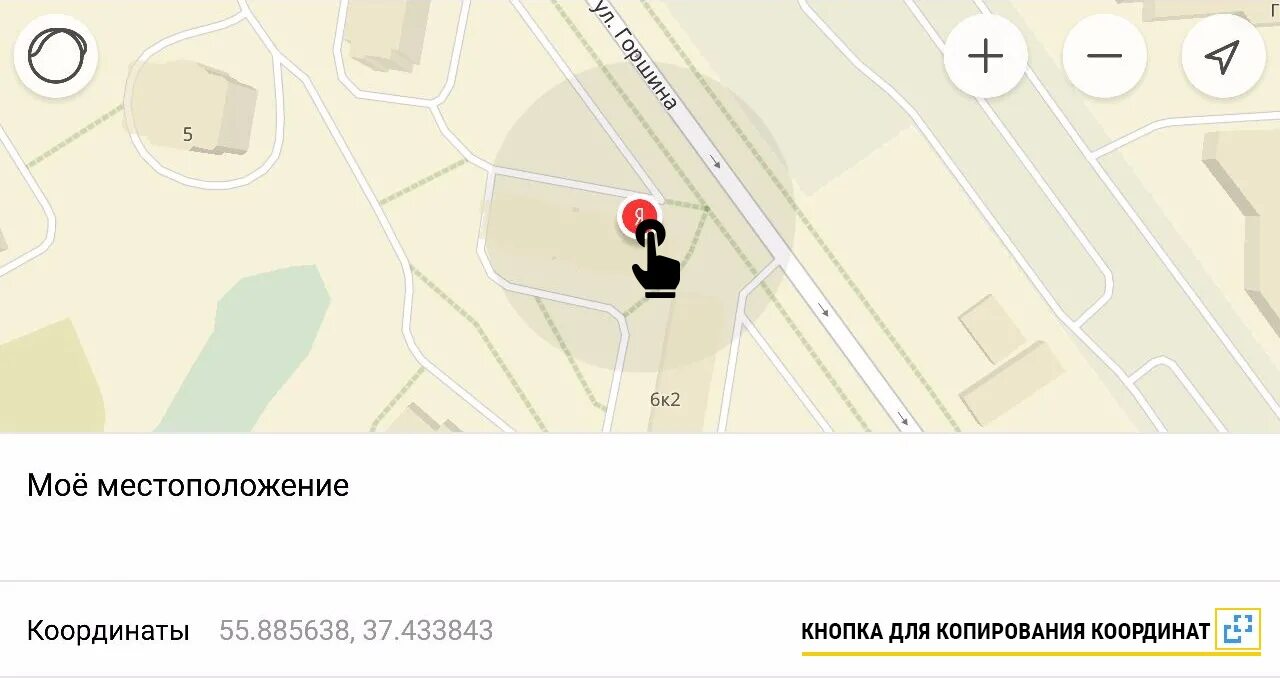Tap the red Yandex location pin
The image size is (1280, 678).
click(638, 215)
